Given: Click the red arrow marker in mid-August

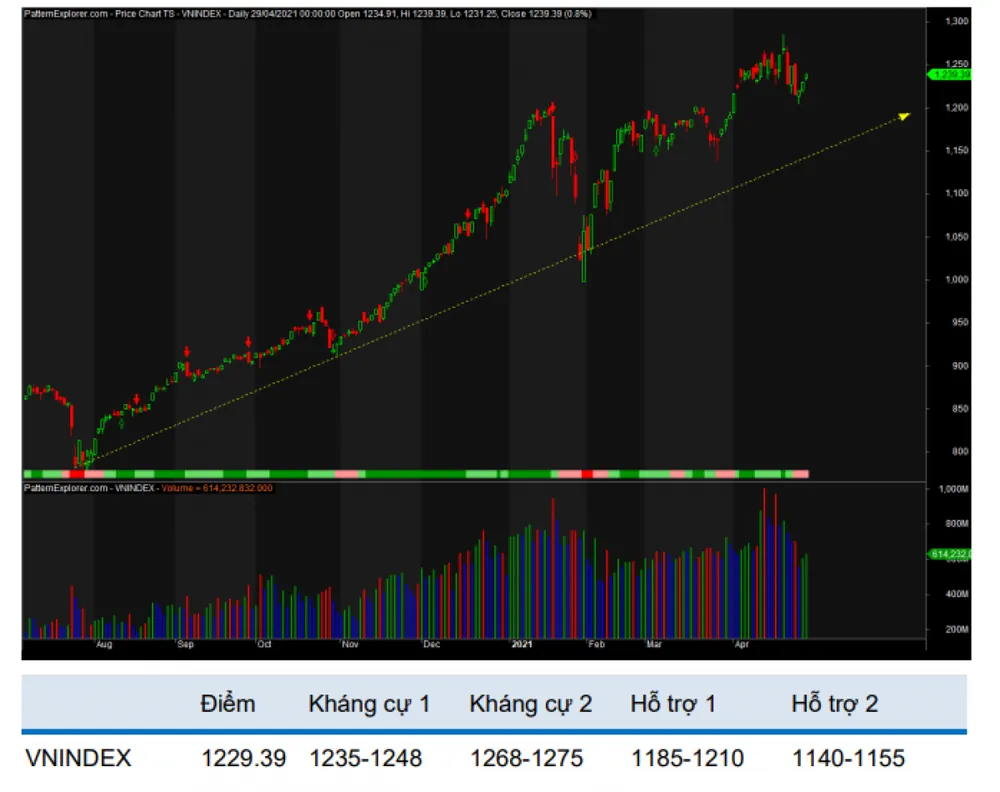Looking at the screenshot, I should (137, 399).
